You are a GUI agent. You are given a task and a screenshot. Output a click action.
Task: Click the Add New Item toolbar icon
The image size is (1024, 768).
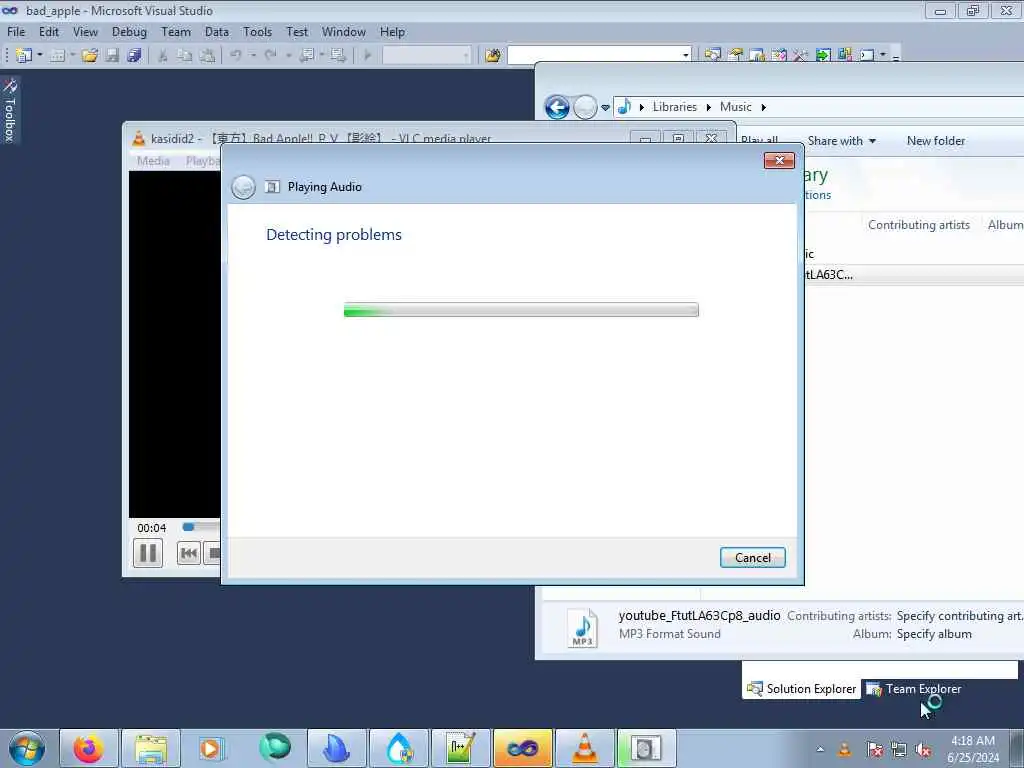[57, 56]
